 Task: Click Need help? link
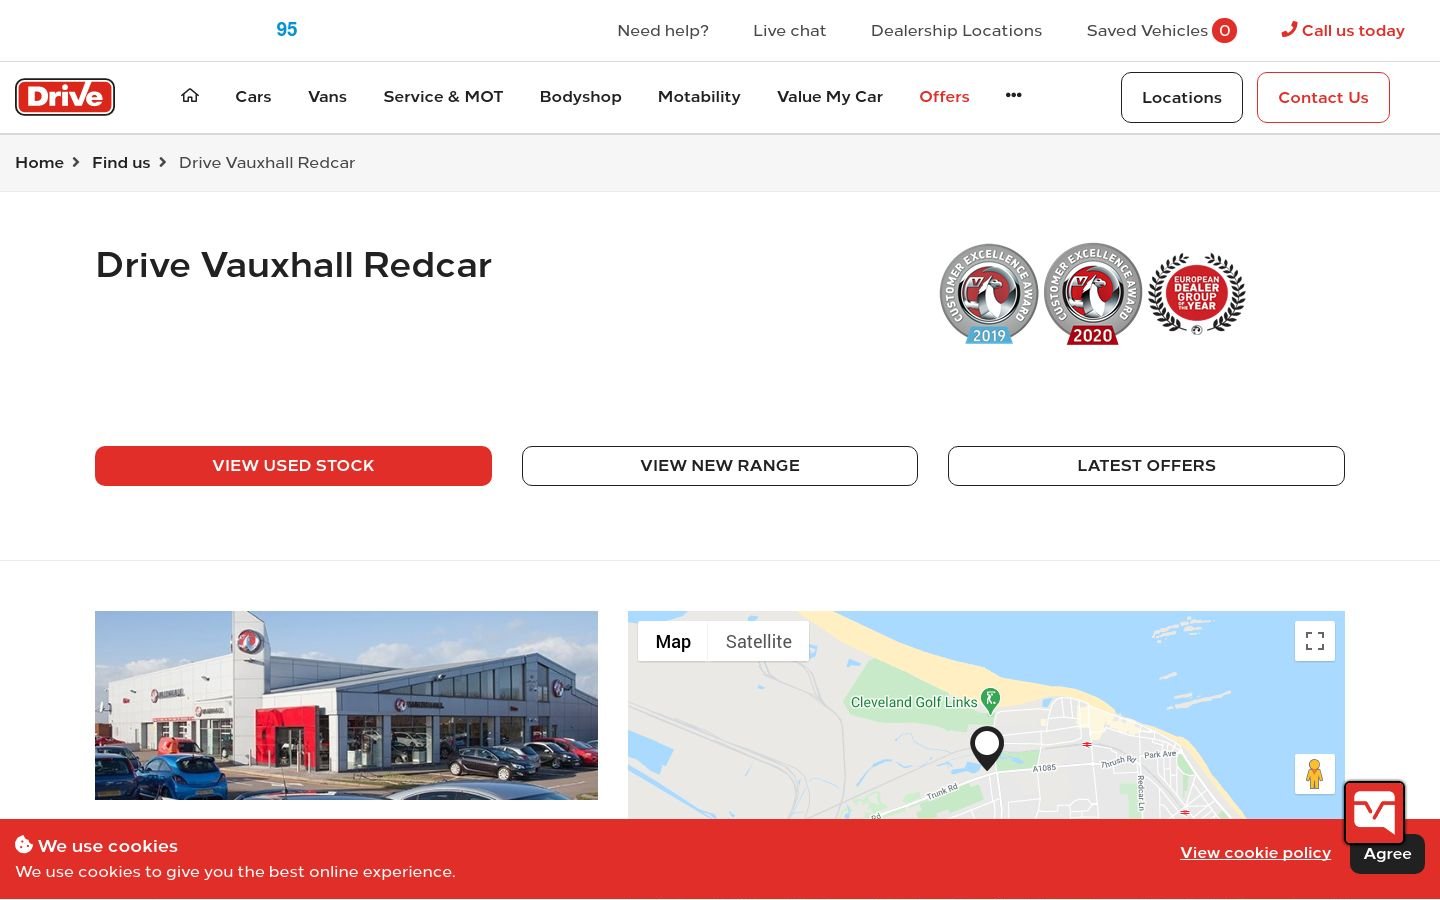(663, 31)
